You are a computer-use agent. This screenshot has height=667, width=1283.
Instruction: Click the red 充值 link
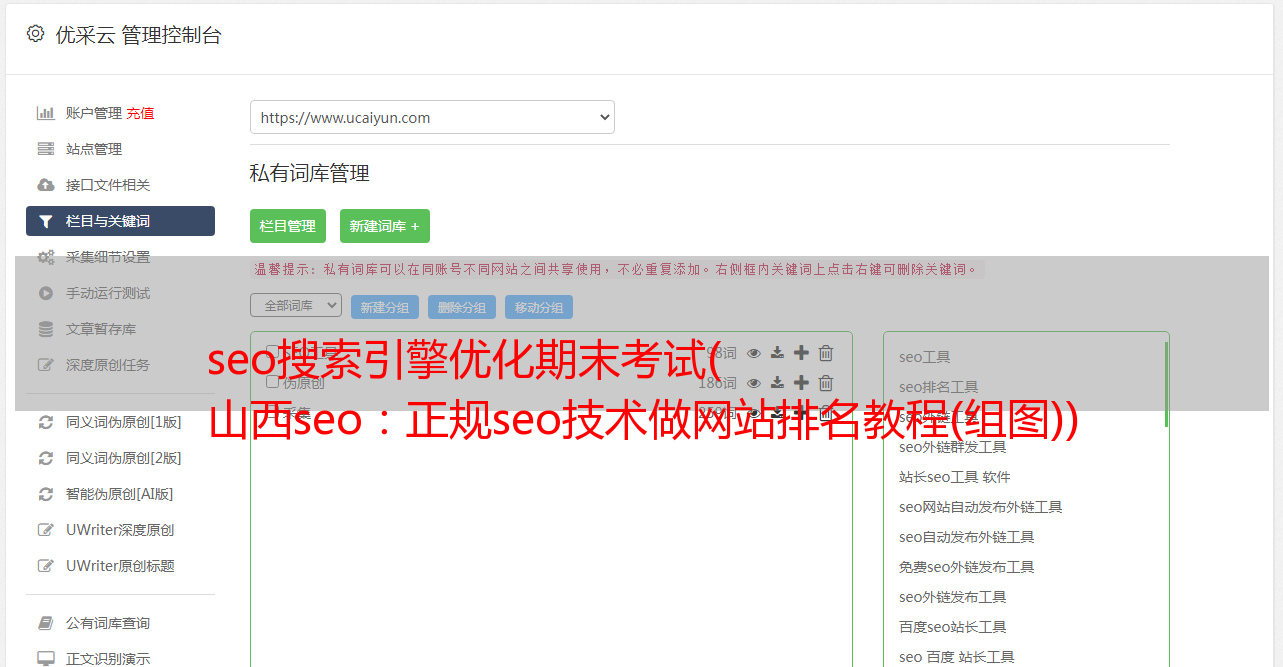pyautogui.click(x=140, y=113)
